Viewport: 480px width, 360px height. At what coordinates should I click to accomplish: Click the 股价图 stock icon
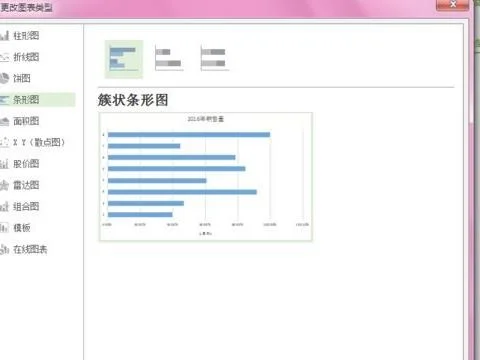pyautogui.click(x=4, y=164)
